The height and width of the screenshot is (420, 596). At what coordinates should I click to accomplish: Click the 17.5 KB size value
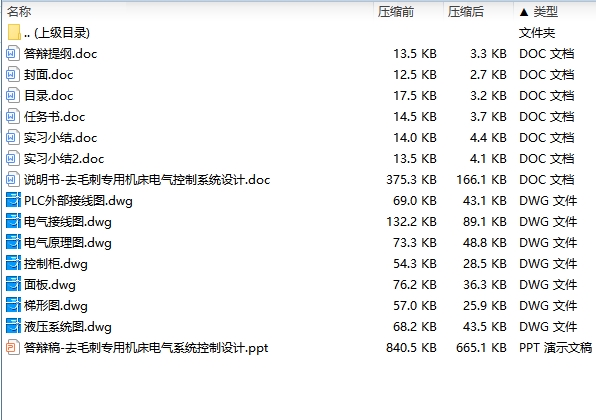pos(415,95)
